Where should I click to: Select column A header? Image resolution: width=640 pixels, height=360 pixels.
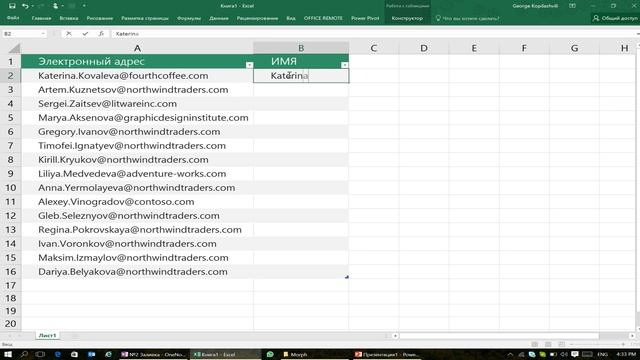pos(137,48)
